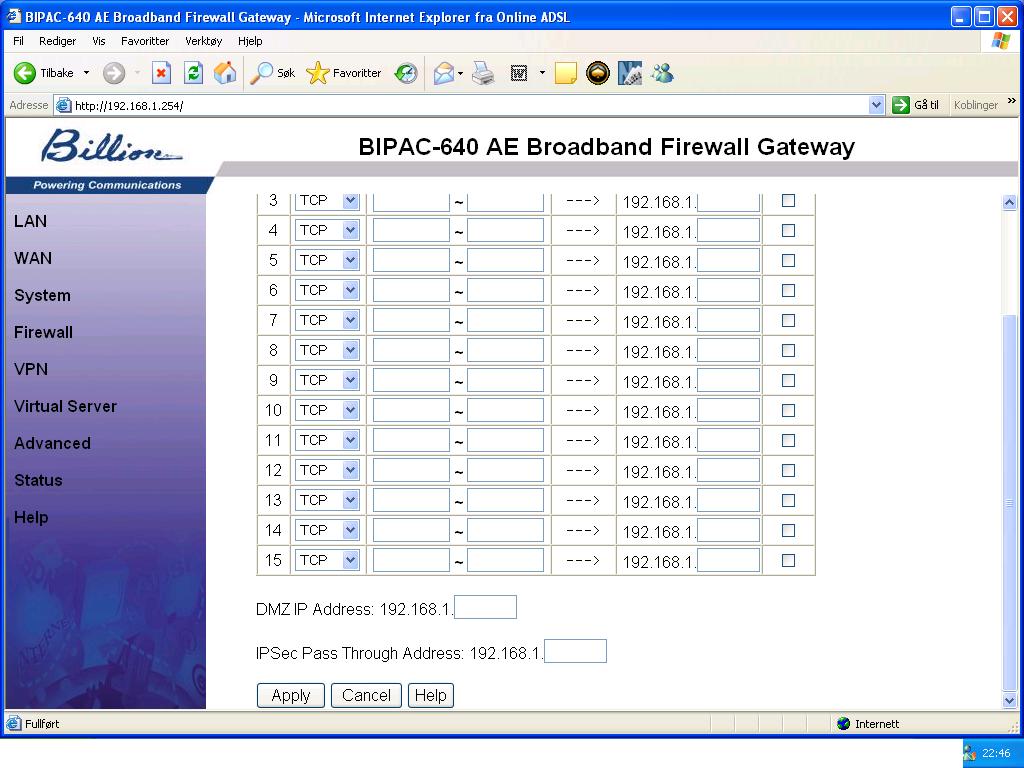The image size is (1024, 768).
Task: Open the VPN sidebar section
Action: point(31,370)
